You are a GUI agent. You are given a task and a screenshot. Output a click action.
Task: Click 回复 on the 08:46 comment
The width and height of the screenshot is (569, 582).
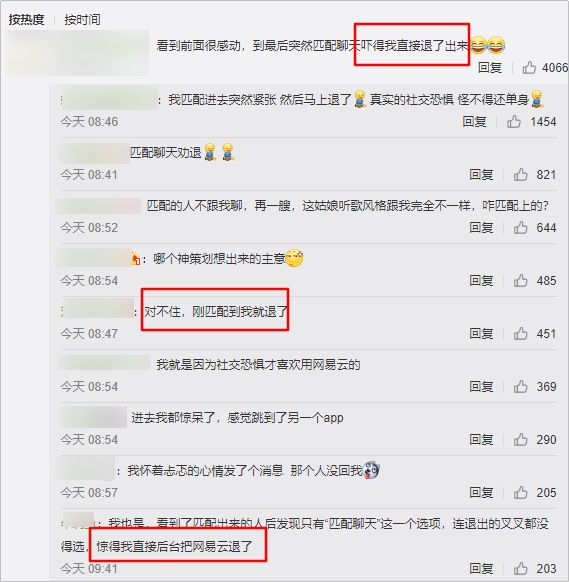(474, 121)
